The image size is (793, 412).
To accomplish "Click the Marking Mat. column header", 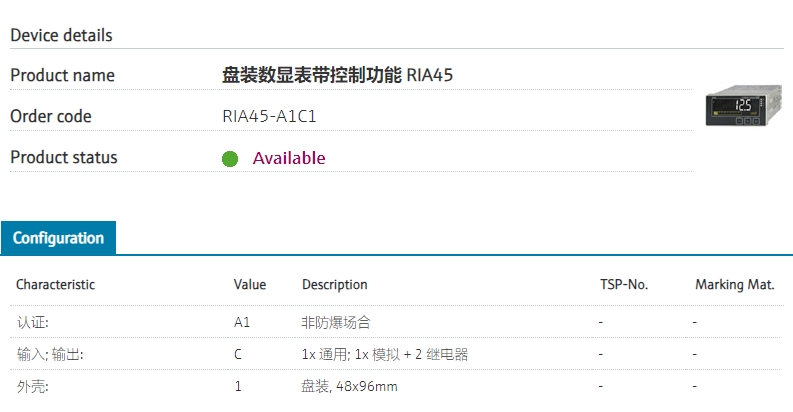I will pyautogui.click(x=735, y=285).
